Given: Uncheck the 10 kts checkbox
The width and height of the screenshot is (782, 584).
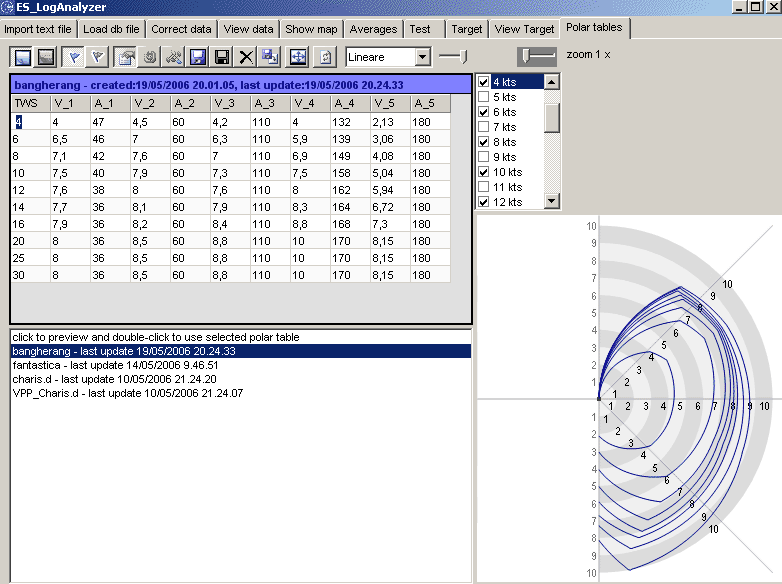Looking at the screenshot, I should [483, 172].
